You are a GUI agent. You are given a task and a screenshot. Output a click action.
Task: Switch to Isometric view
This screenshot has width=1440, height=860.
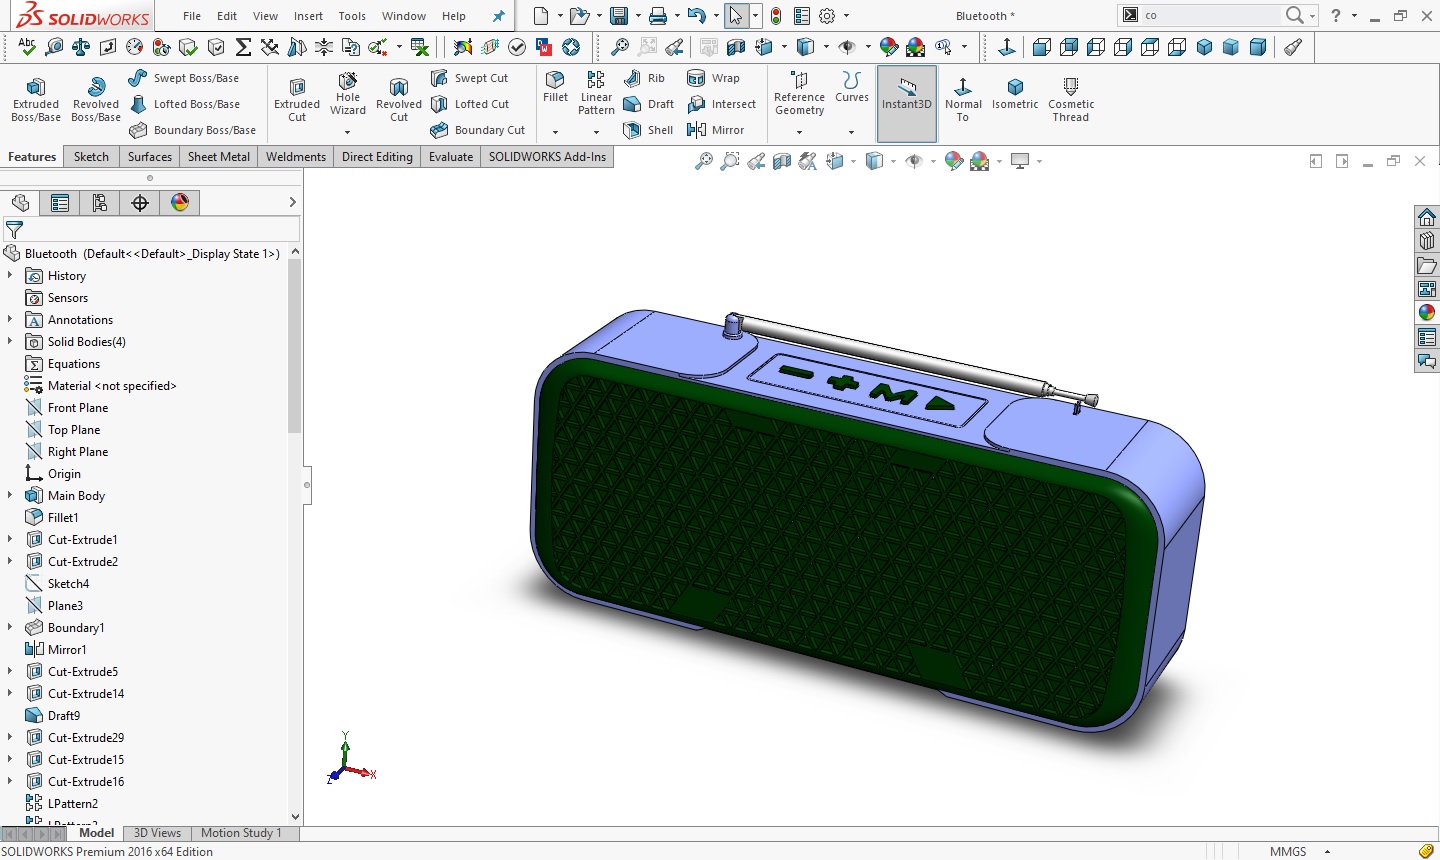click(x=1015, y=94)
